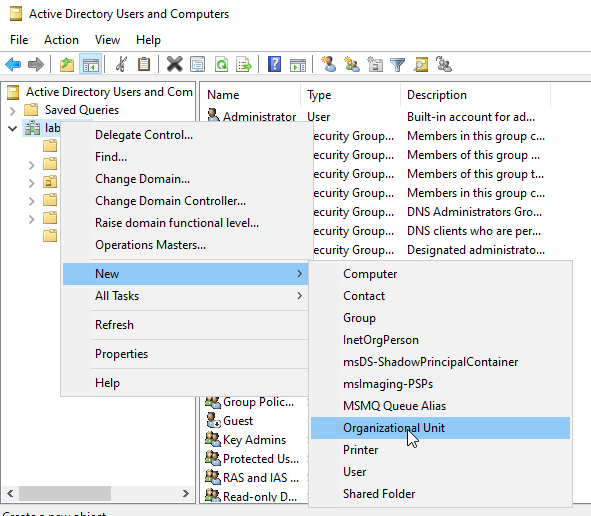The width and height of the screenshot is (591, 516).
Task: Open the Action menu
Action: coord(61,40)
